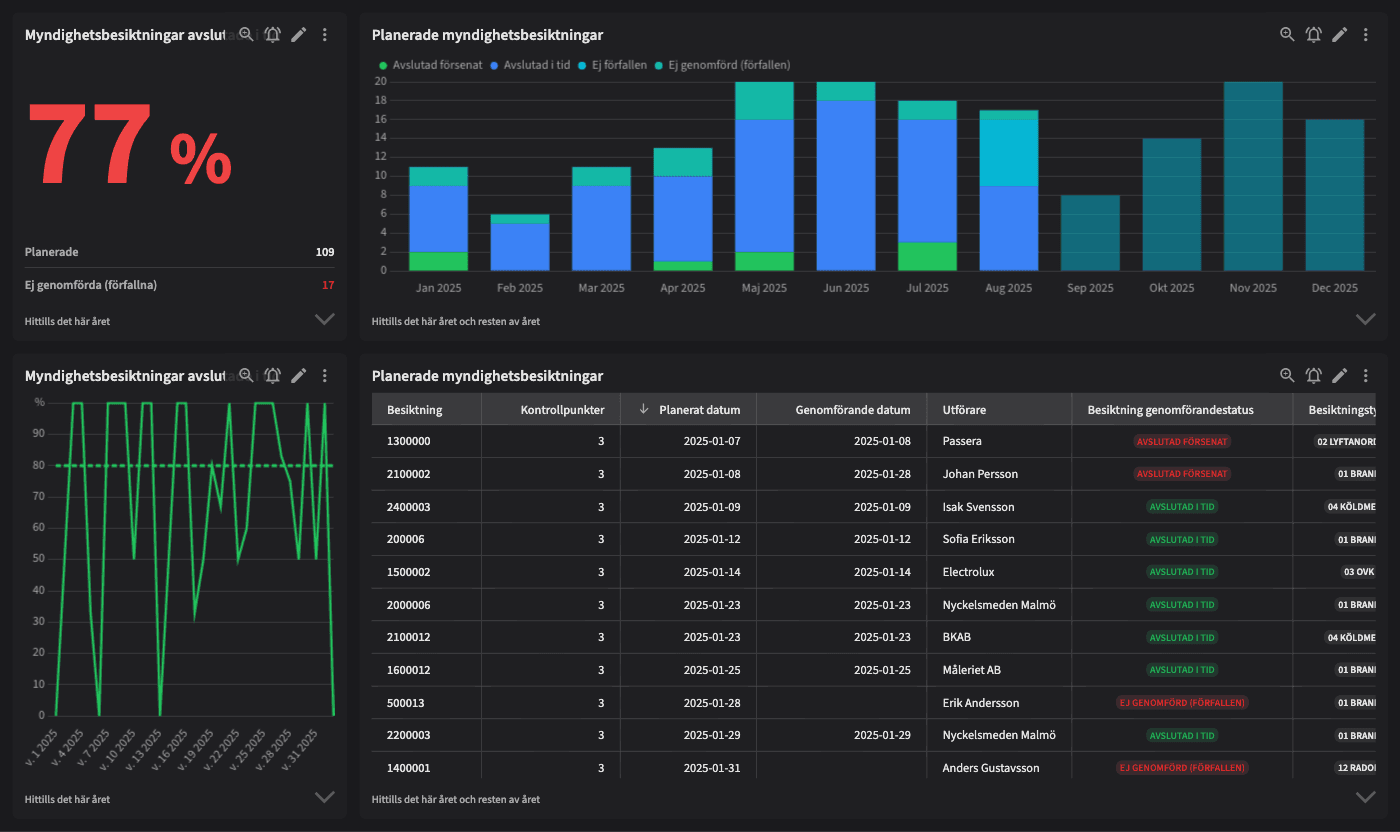This screenshot has height=832, width=1400.
Task: Sort table by 'Planerat datum' column header
Action: (699, 409)
